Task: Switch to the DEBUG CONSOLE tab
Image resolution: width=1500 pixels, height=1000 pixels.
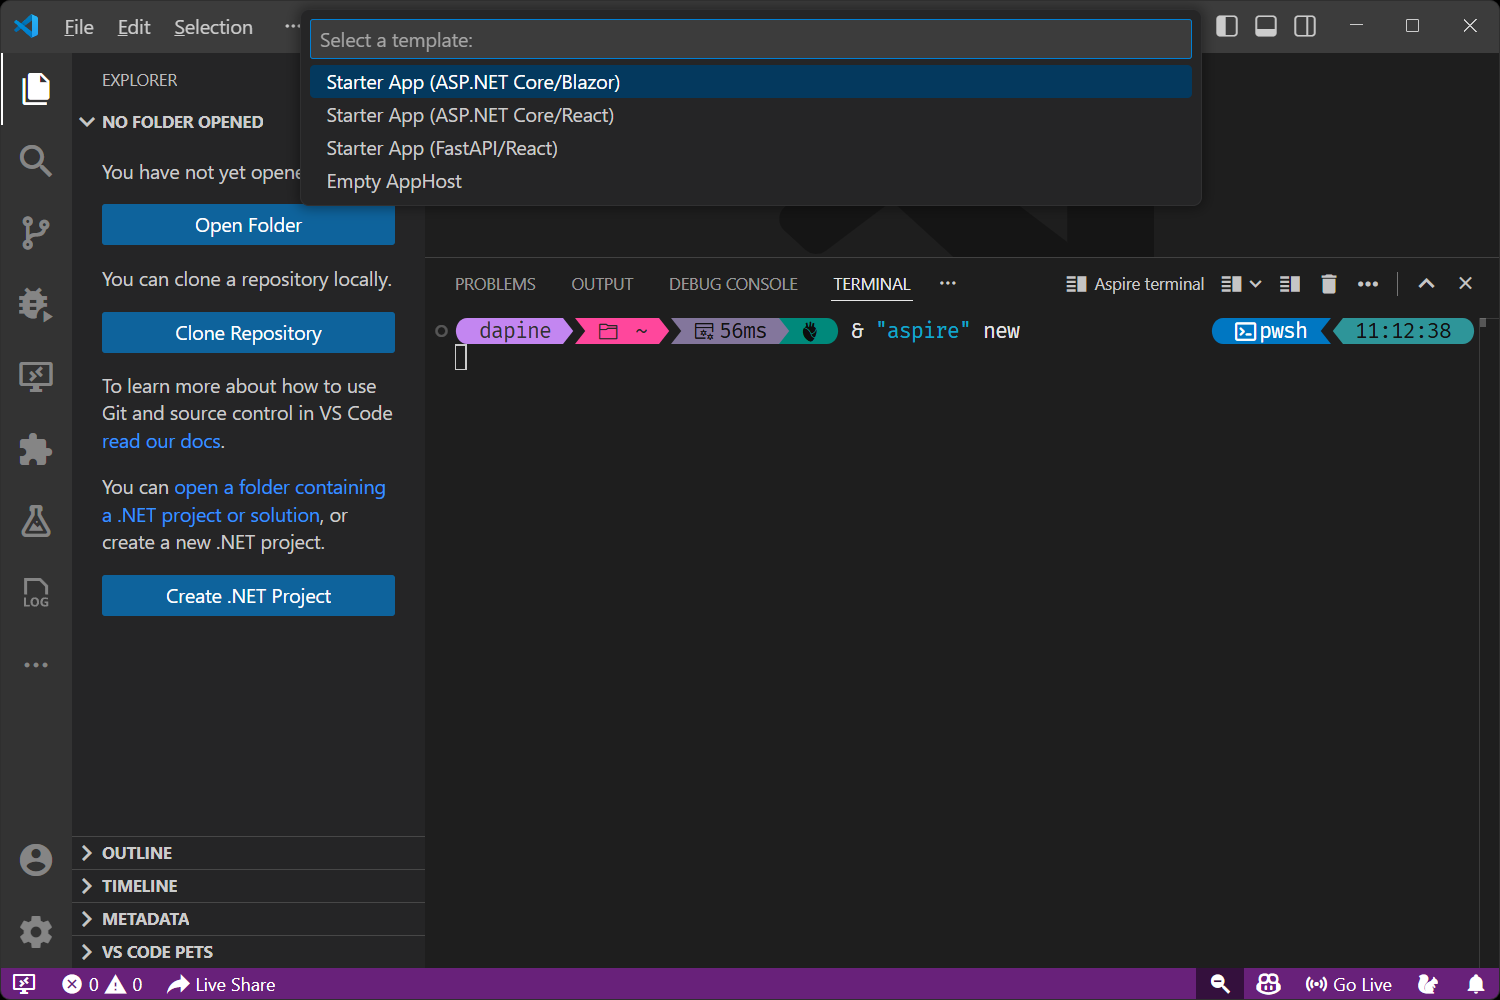Action: click(733, 283)
